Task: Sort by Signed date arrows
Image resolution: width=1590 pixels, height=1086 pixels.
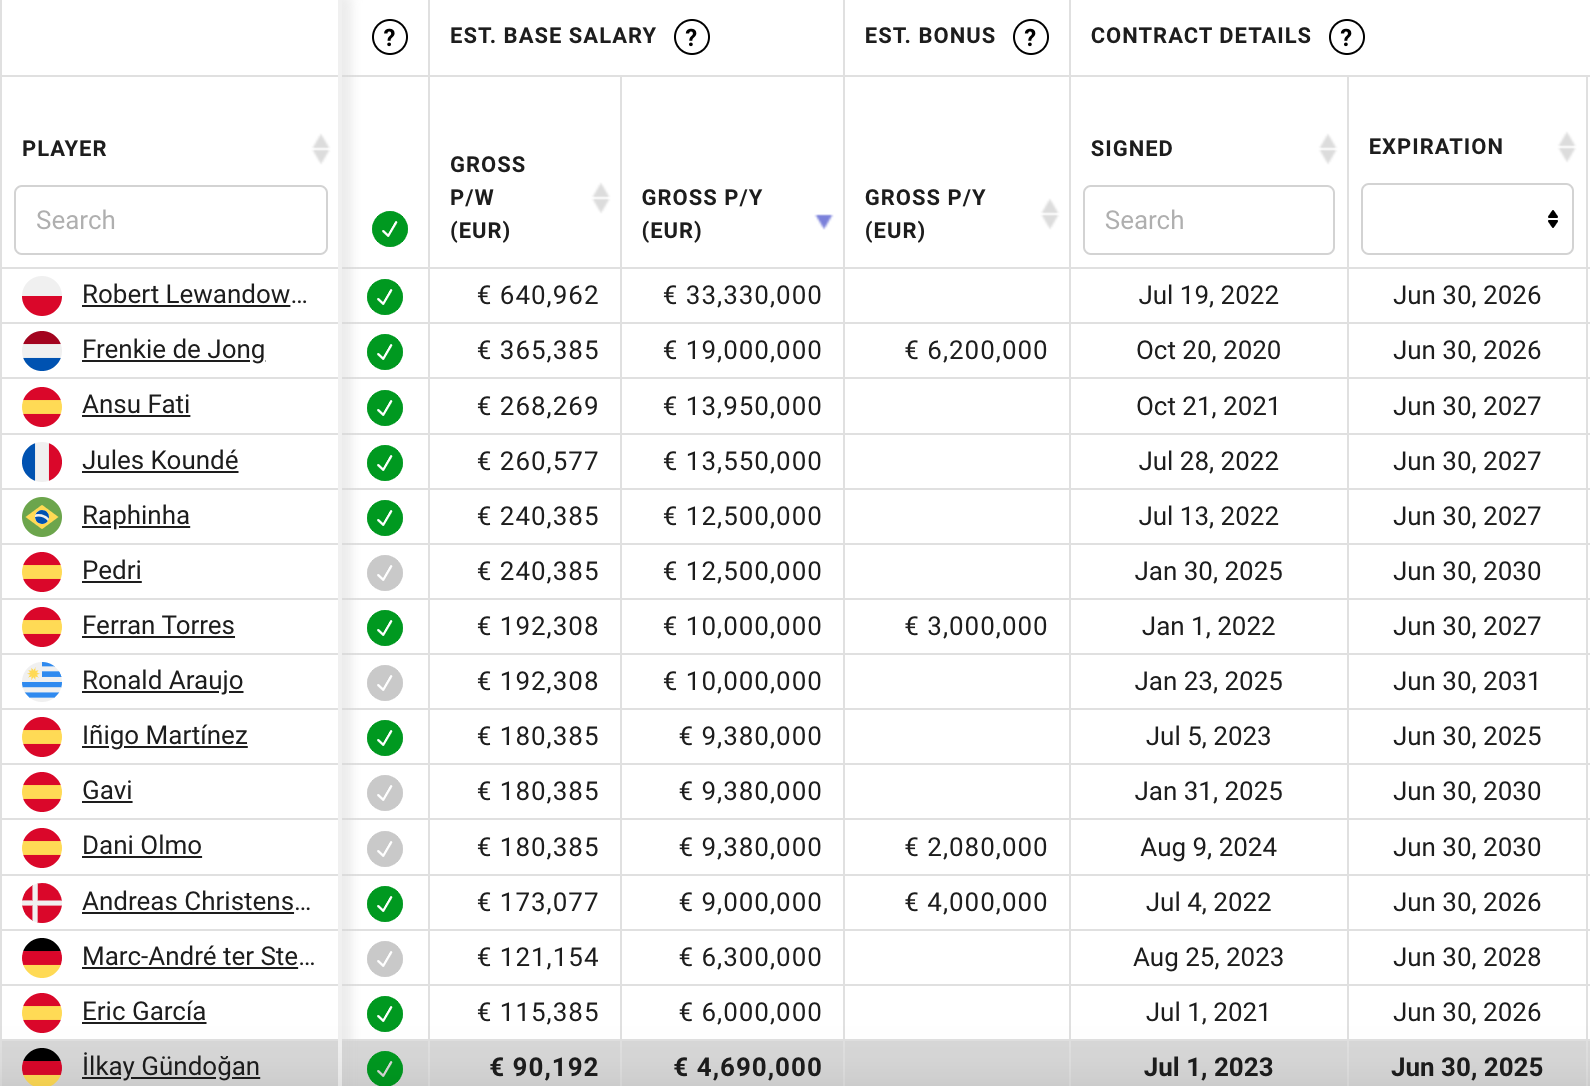Action: [x=1327, y=149]
